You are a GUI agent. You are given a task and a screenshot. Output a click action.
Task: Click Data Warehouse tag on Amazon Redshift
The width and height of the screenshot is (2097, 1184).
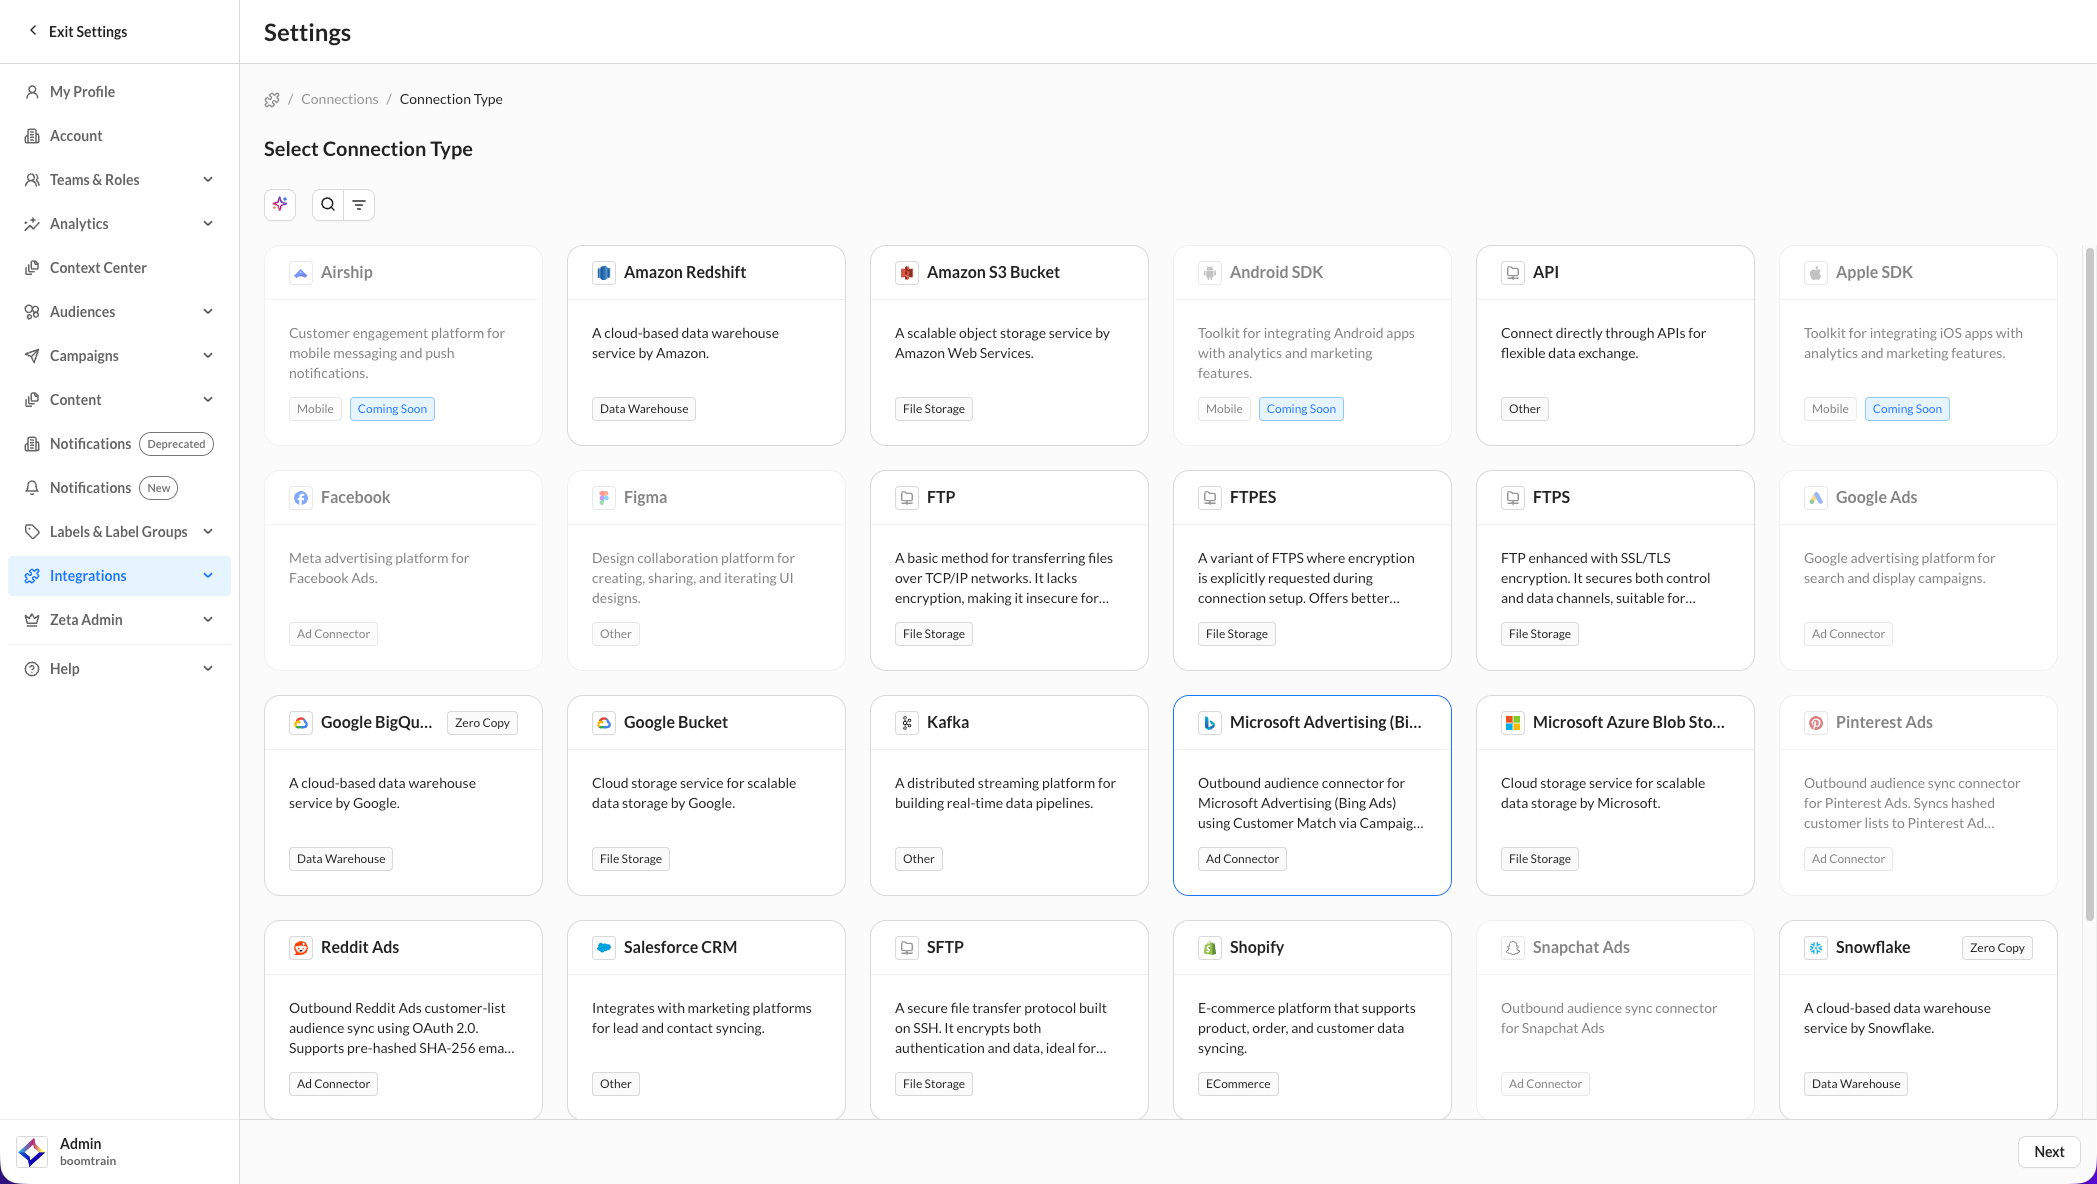pos(644,409)
